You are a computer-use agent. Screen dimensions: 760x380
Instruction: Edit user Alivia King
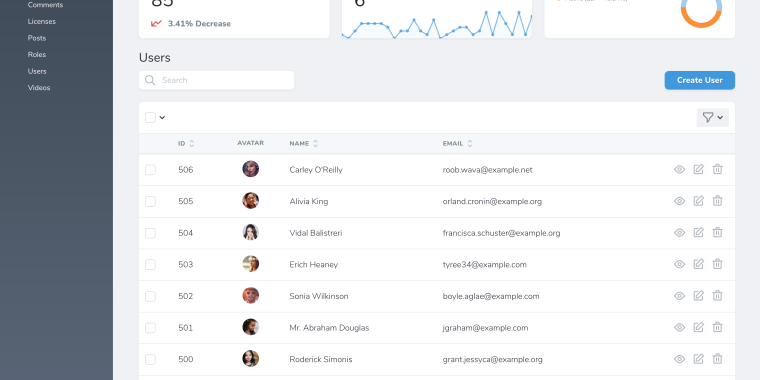click(x=698, y=201)
